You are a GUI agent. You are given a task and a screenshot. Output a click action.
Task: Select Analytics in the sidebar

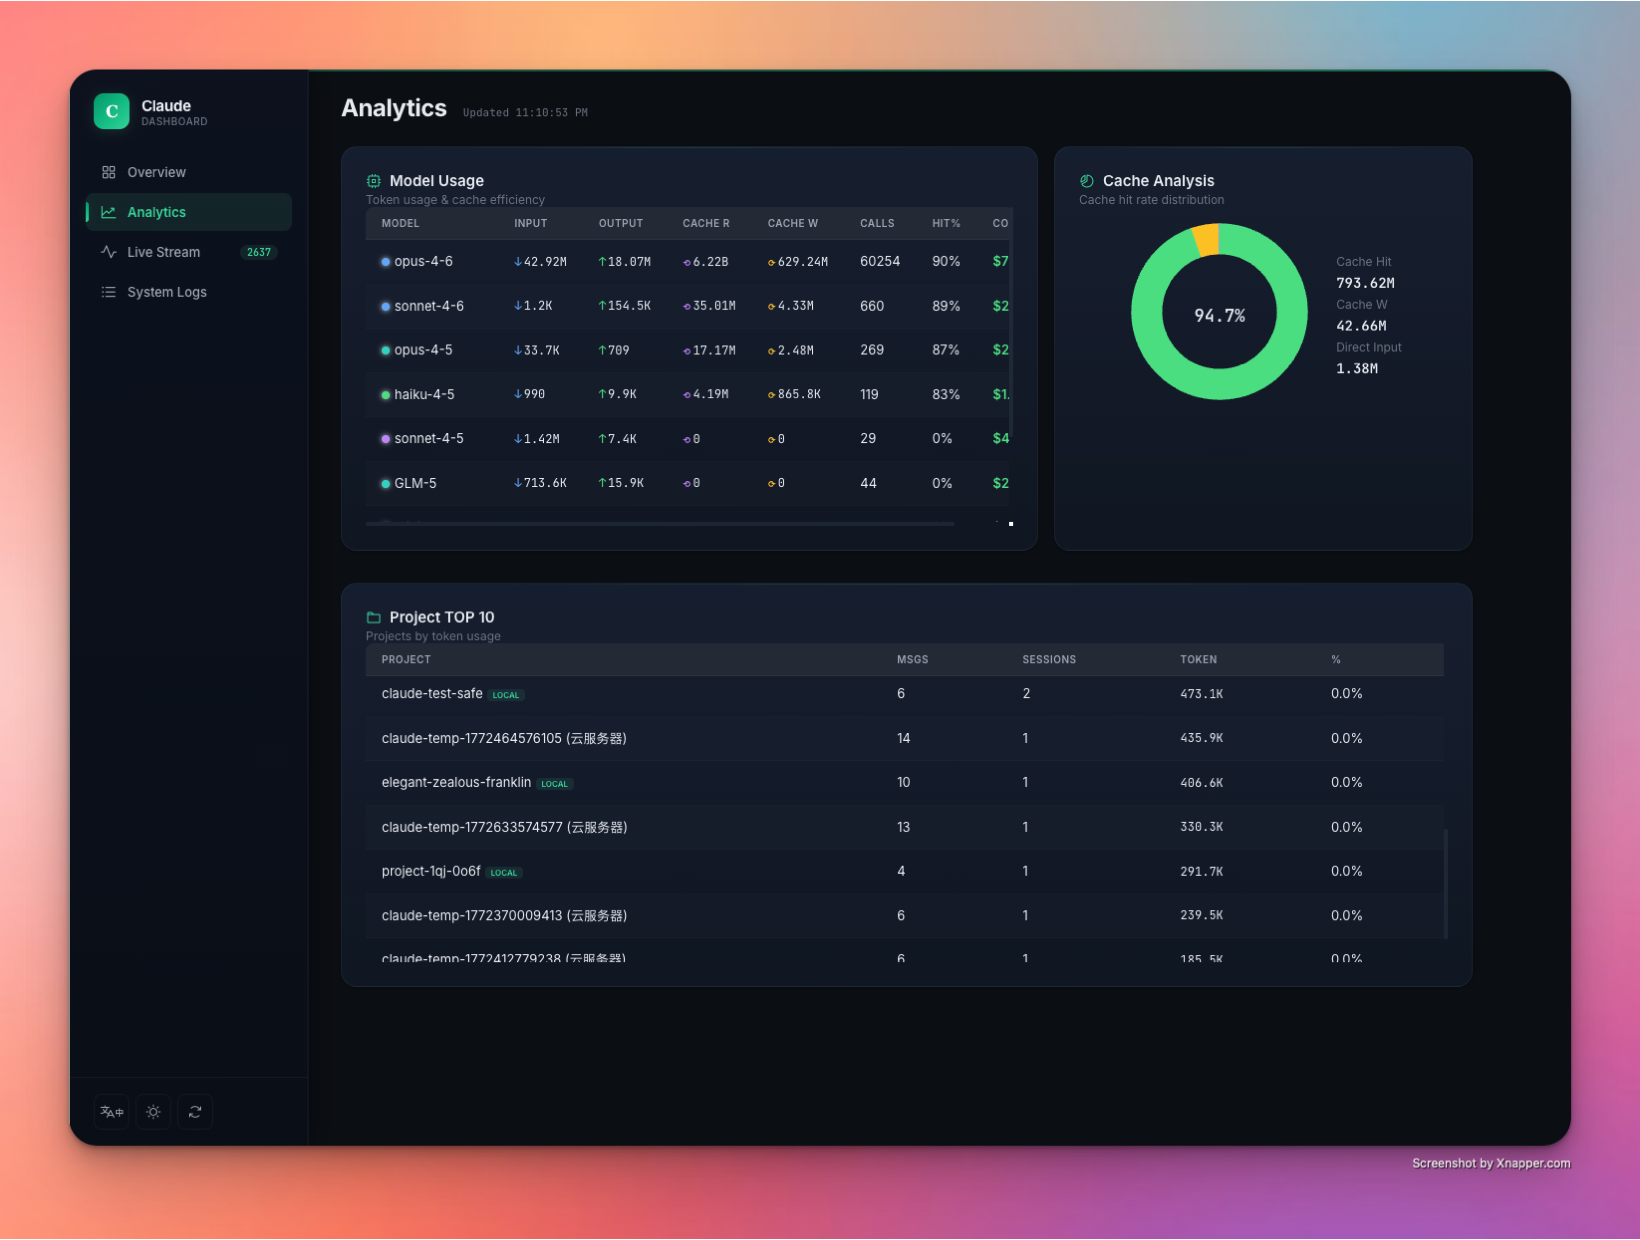tap(188, 212)
